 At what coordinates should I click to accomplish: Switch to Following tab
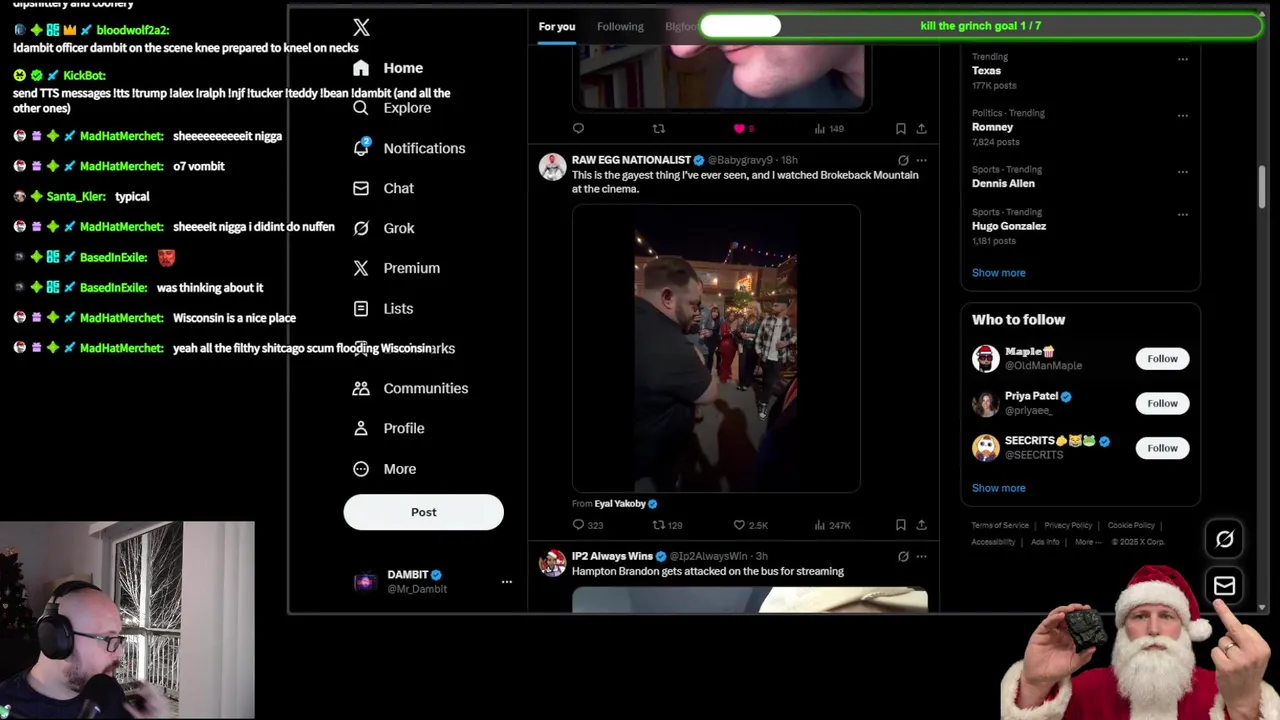[x=620, y=26]
